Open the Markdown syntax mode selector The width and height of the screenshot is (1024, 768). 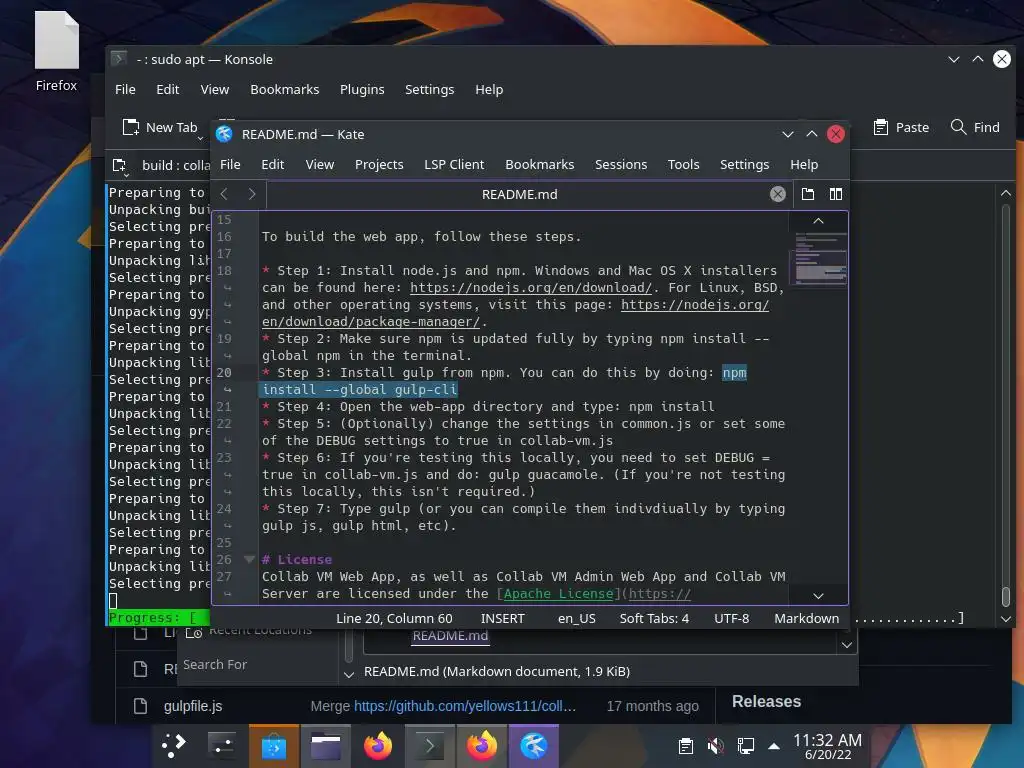(x=807, y=618)
